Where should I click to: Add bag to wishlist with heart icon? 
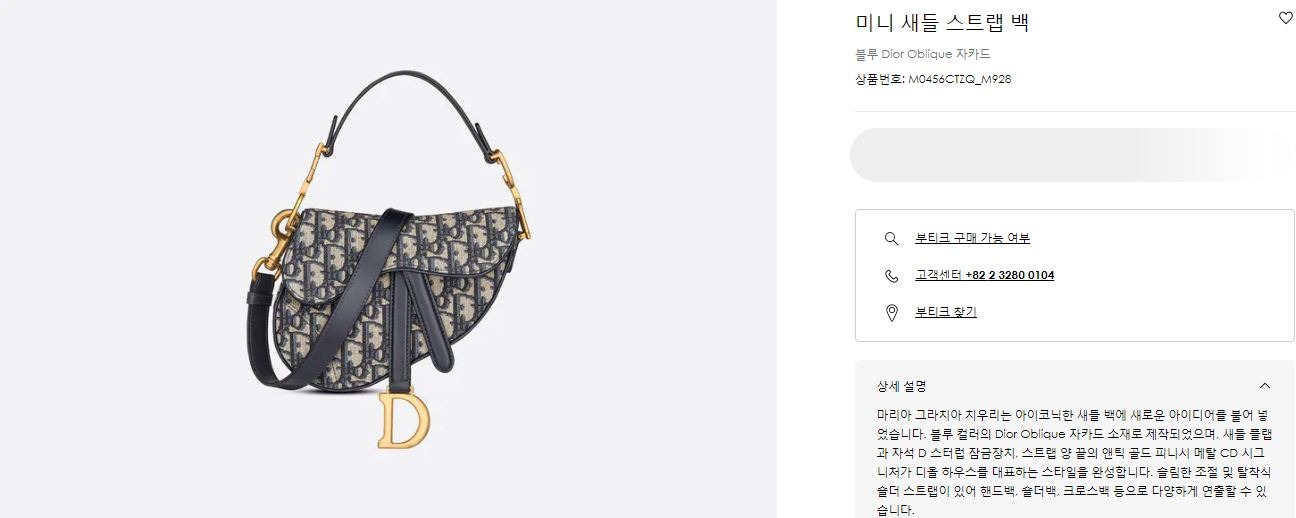pos(1285,18)
